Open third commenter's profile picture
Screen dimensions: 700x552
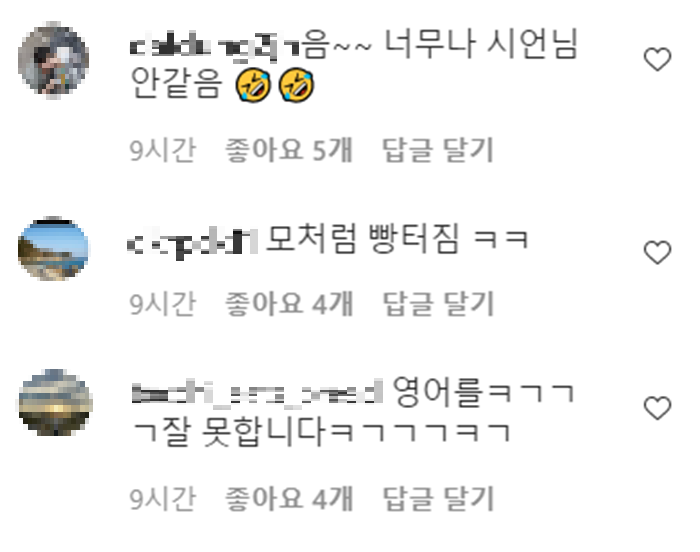point(55,402)
